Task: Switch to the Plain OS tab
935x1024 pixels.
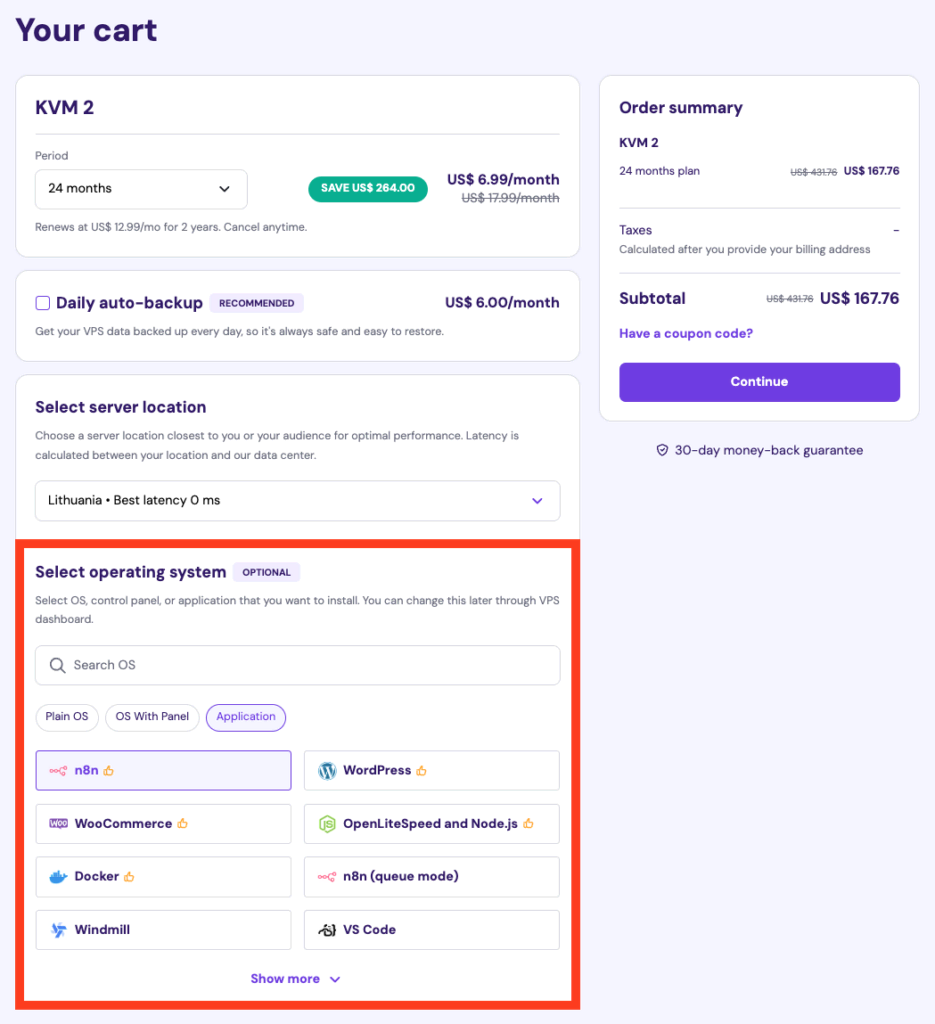Action: click(67, 717)
